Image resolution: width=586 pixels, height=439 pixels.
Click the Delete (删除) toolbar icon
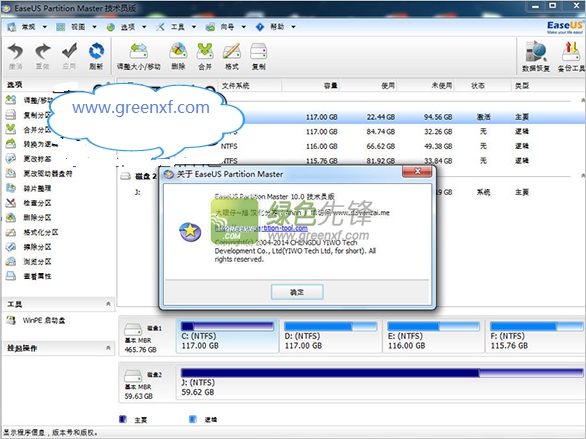178,51
